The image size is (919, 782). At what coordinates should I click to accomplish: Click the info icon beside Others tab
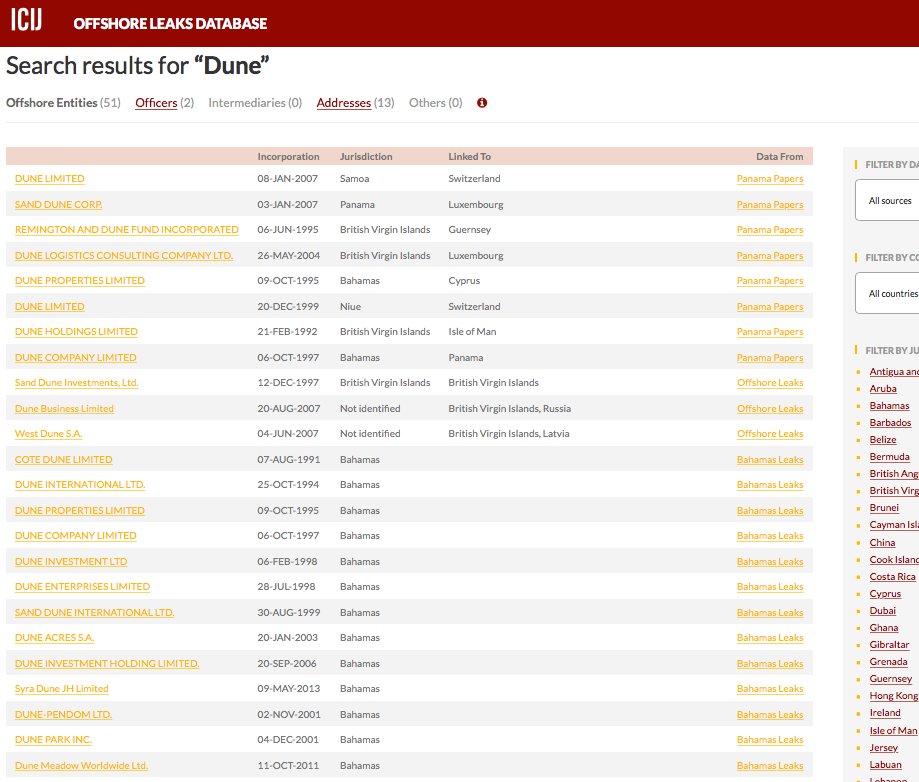click(x=482, y=103)
